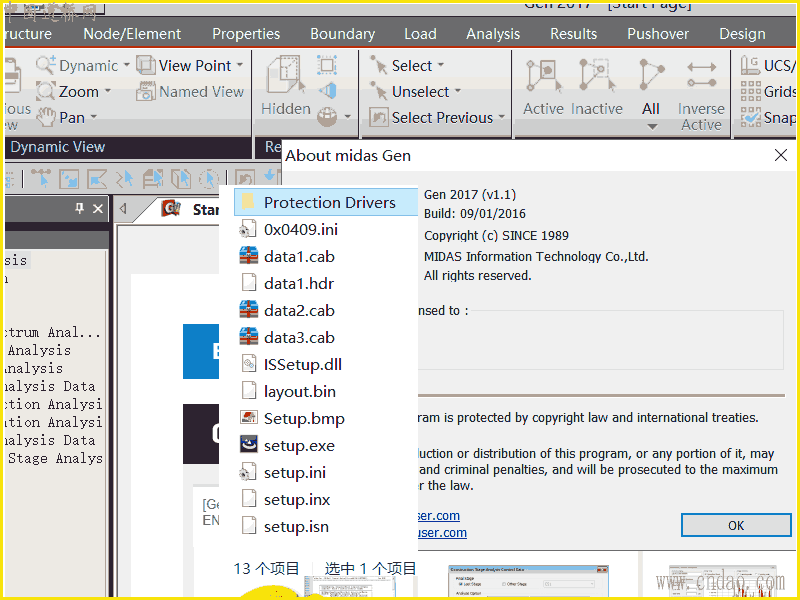Select the dashed circle select icon
This screenshot has height=600, width=800.
coord(208,179)
